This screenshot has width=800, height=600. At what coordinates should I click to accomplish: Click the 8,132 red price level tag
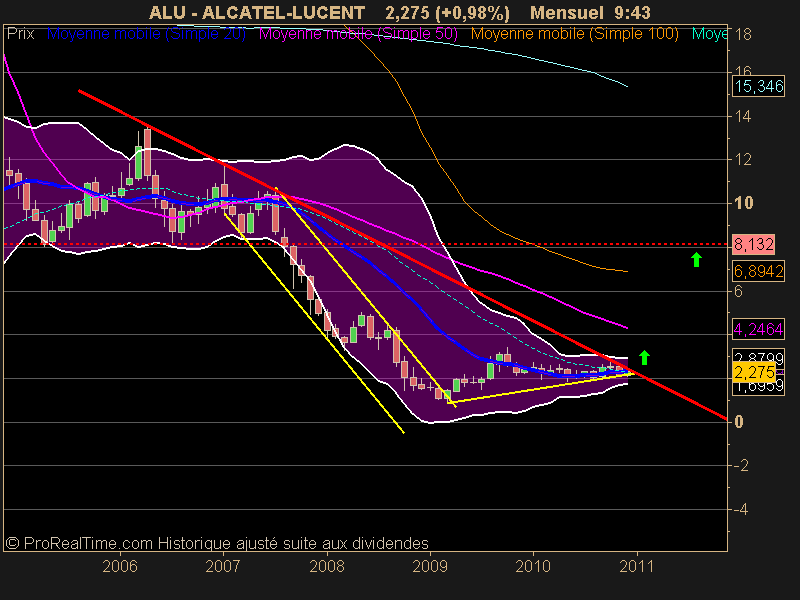754,244
